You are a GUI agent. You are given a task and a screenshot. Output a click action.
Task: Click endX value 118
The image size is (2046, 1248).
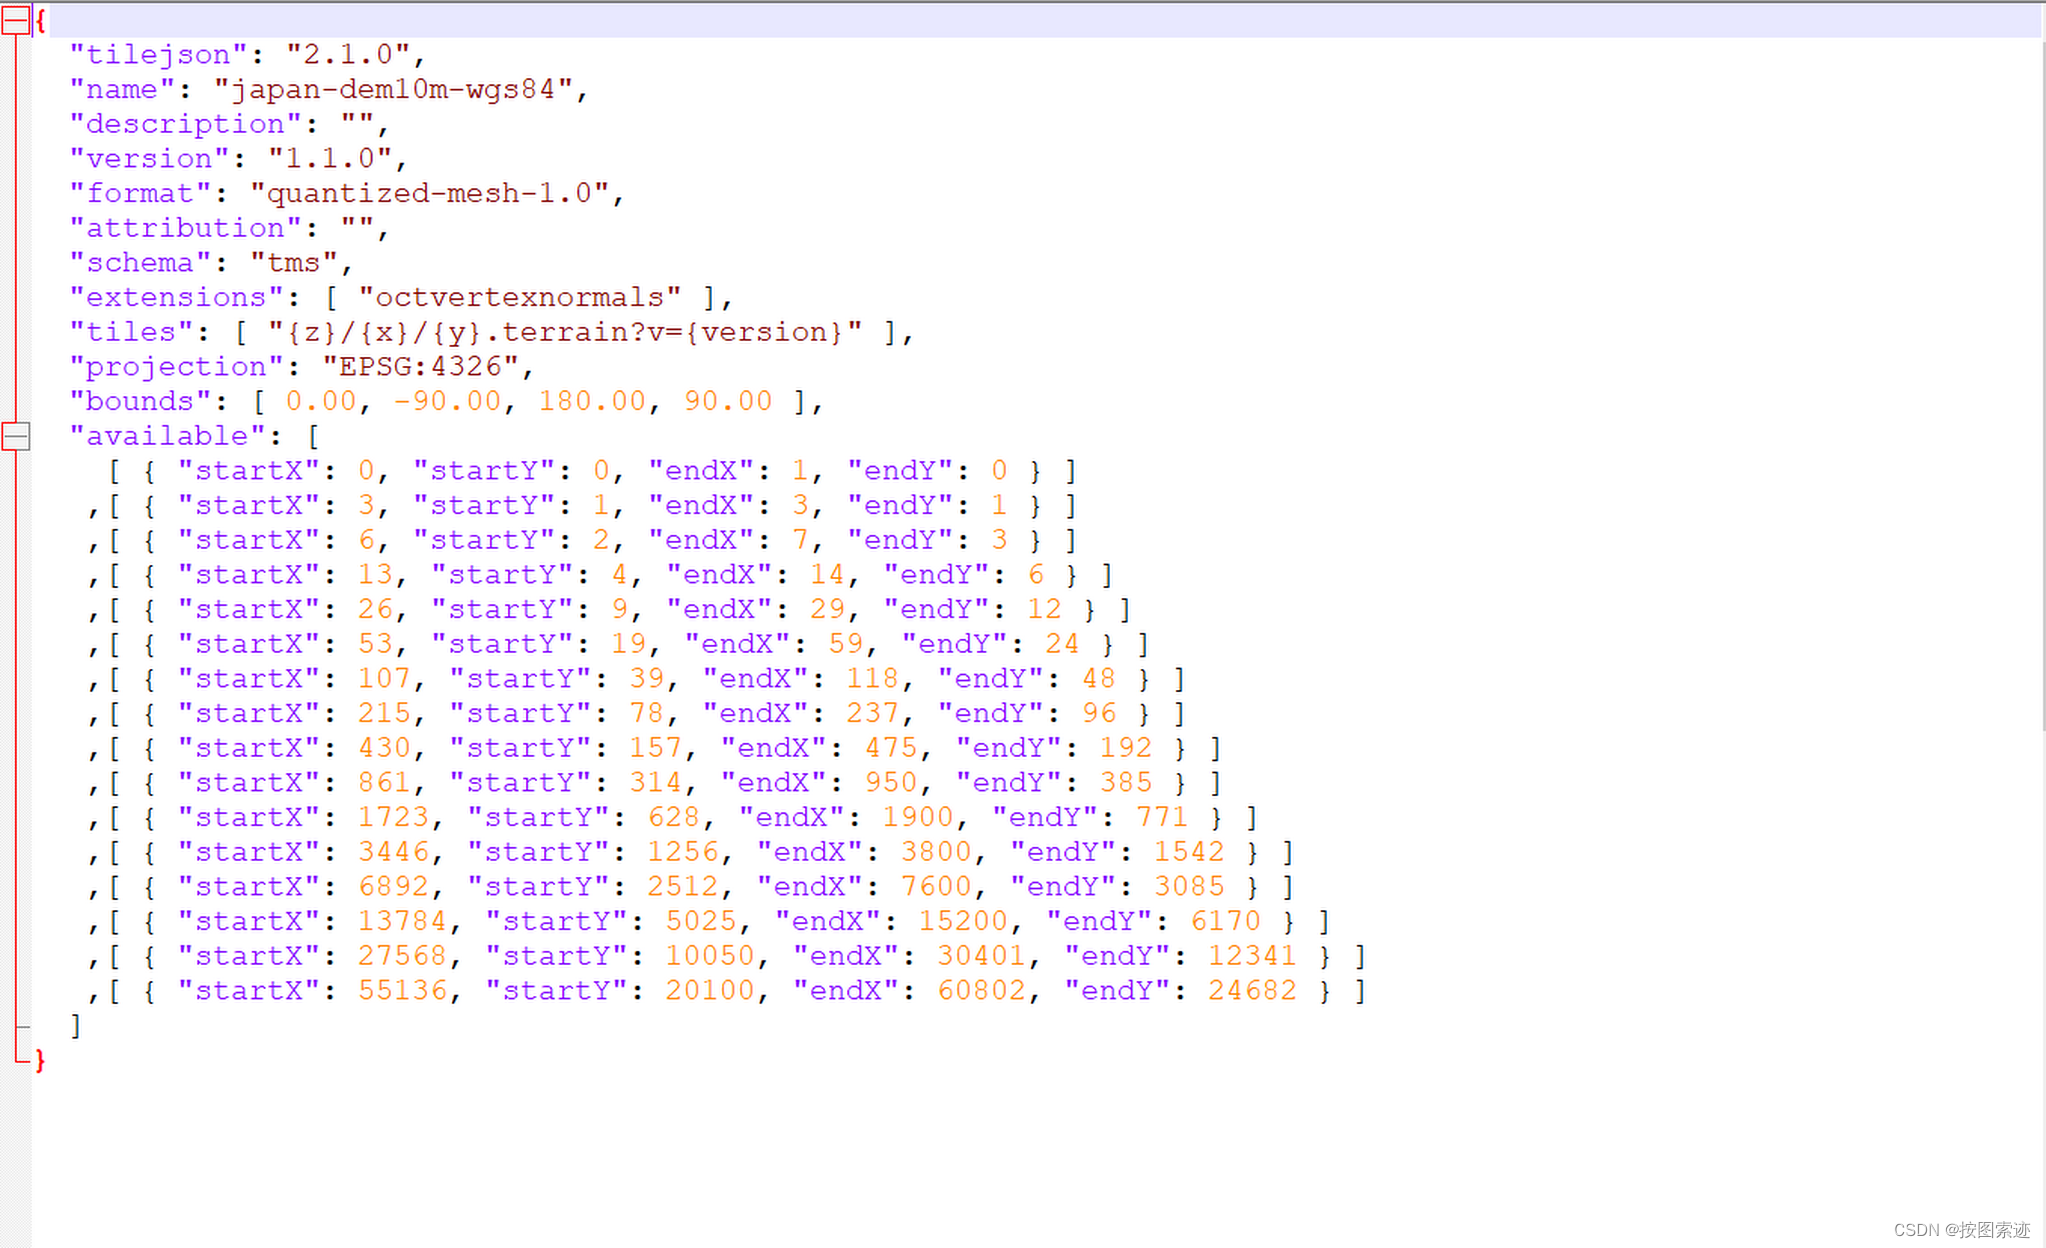tap(873, 679)
